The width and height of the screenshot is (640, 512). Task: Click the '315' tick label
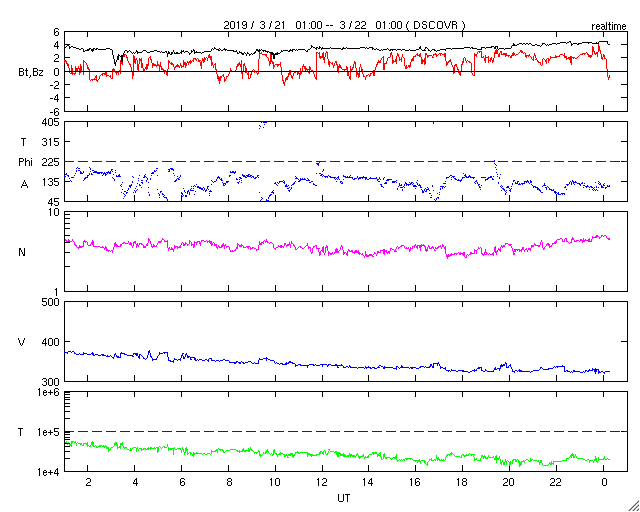pos(51,142)
